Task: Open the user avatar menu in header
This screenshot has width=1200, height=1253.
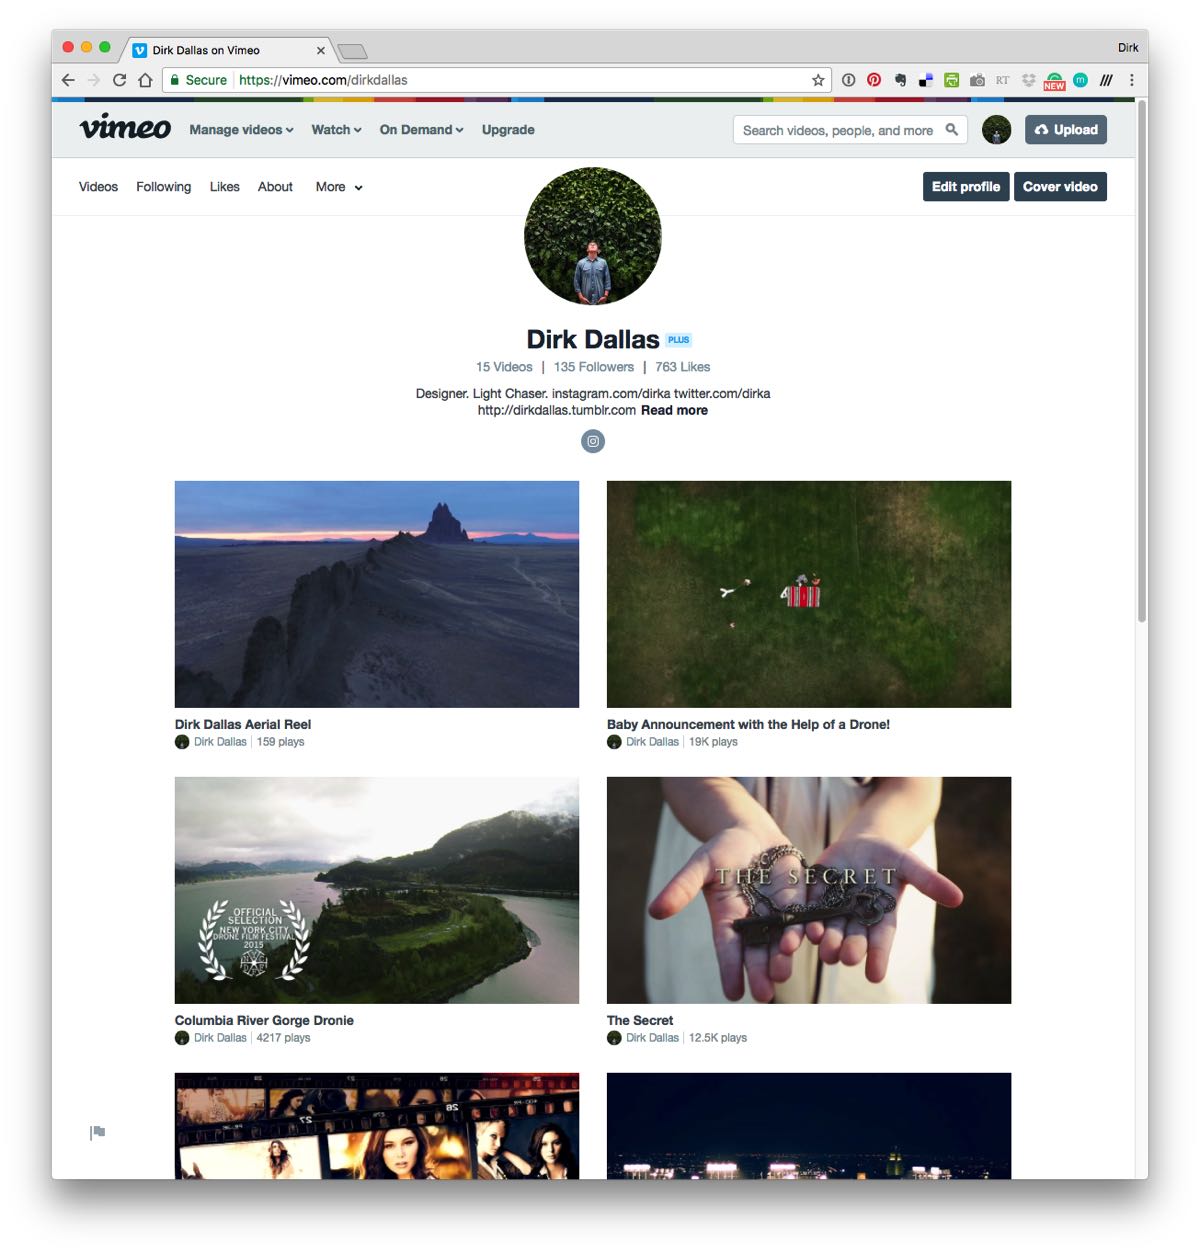Action: pyautogui.click(x=996, y=130)
